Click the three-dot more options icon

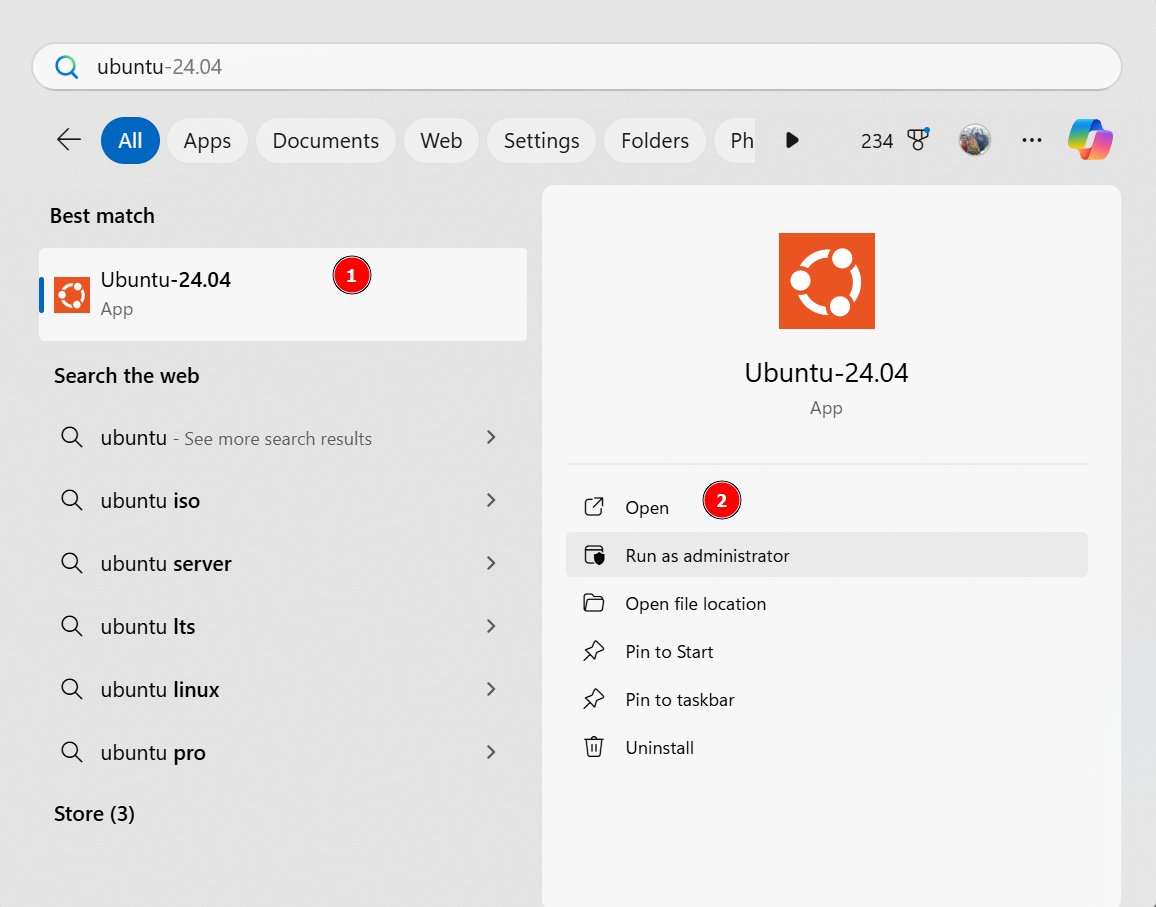point(1032,140)
